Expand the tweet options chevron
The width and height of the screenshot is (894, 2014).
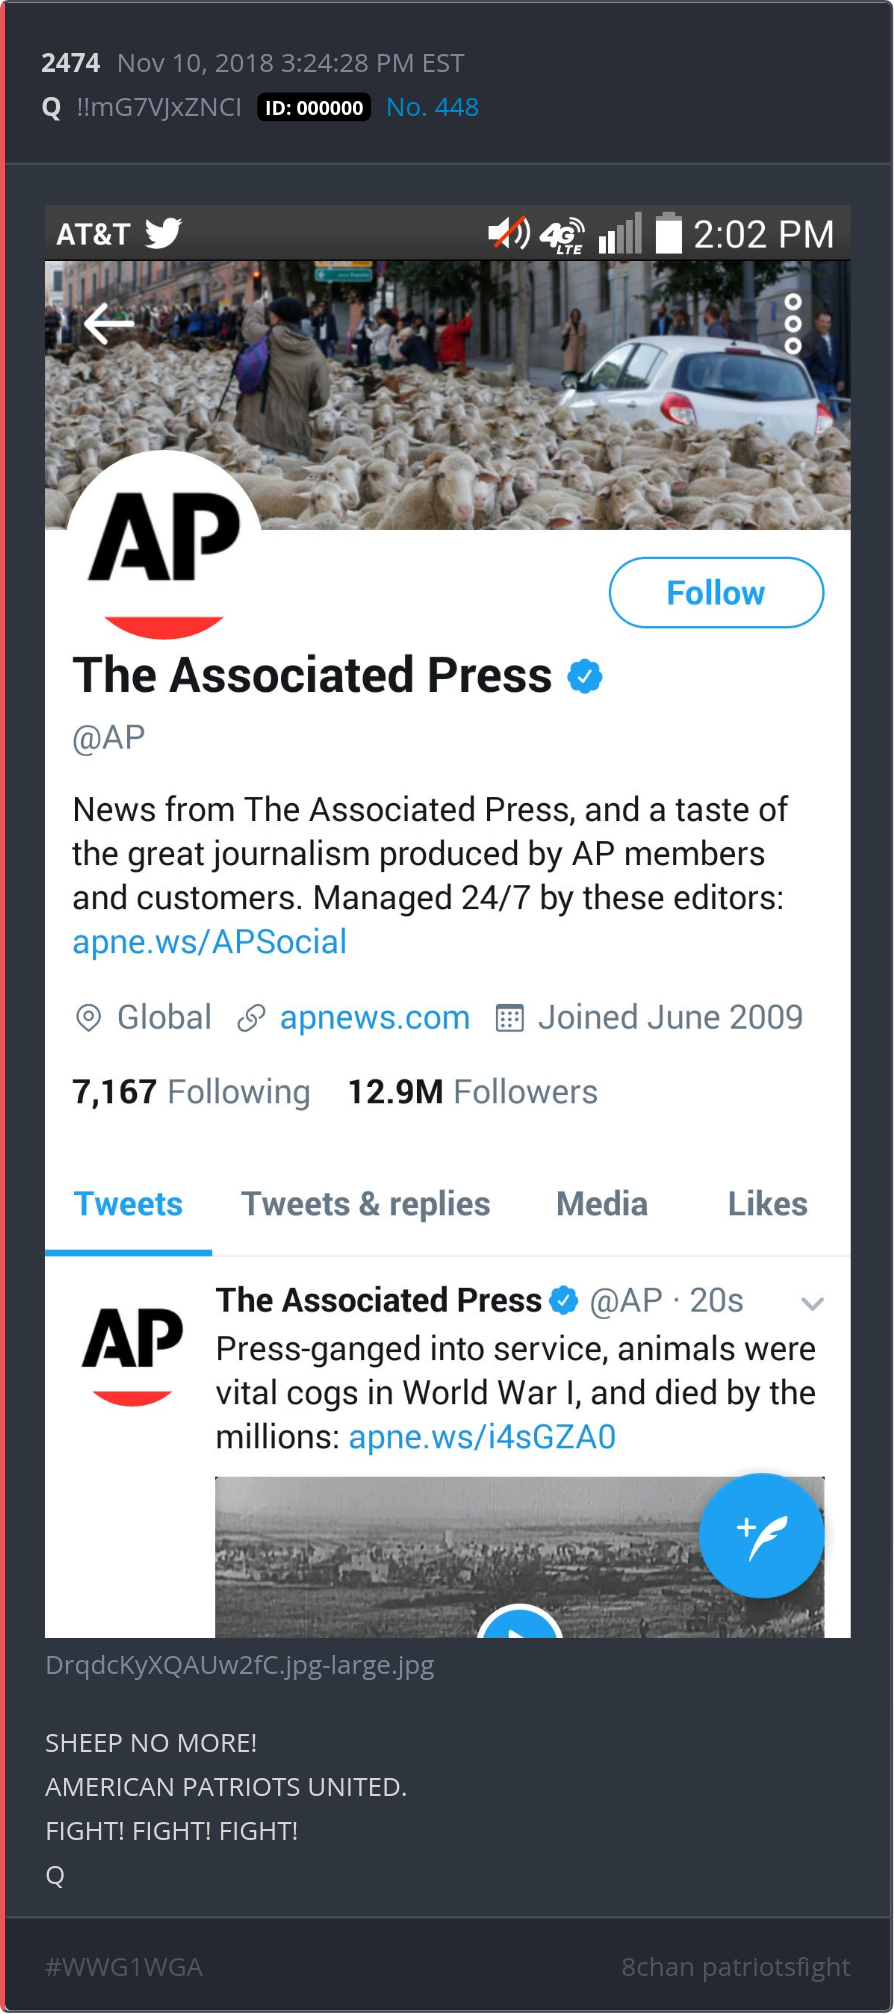(812, 1303)
